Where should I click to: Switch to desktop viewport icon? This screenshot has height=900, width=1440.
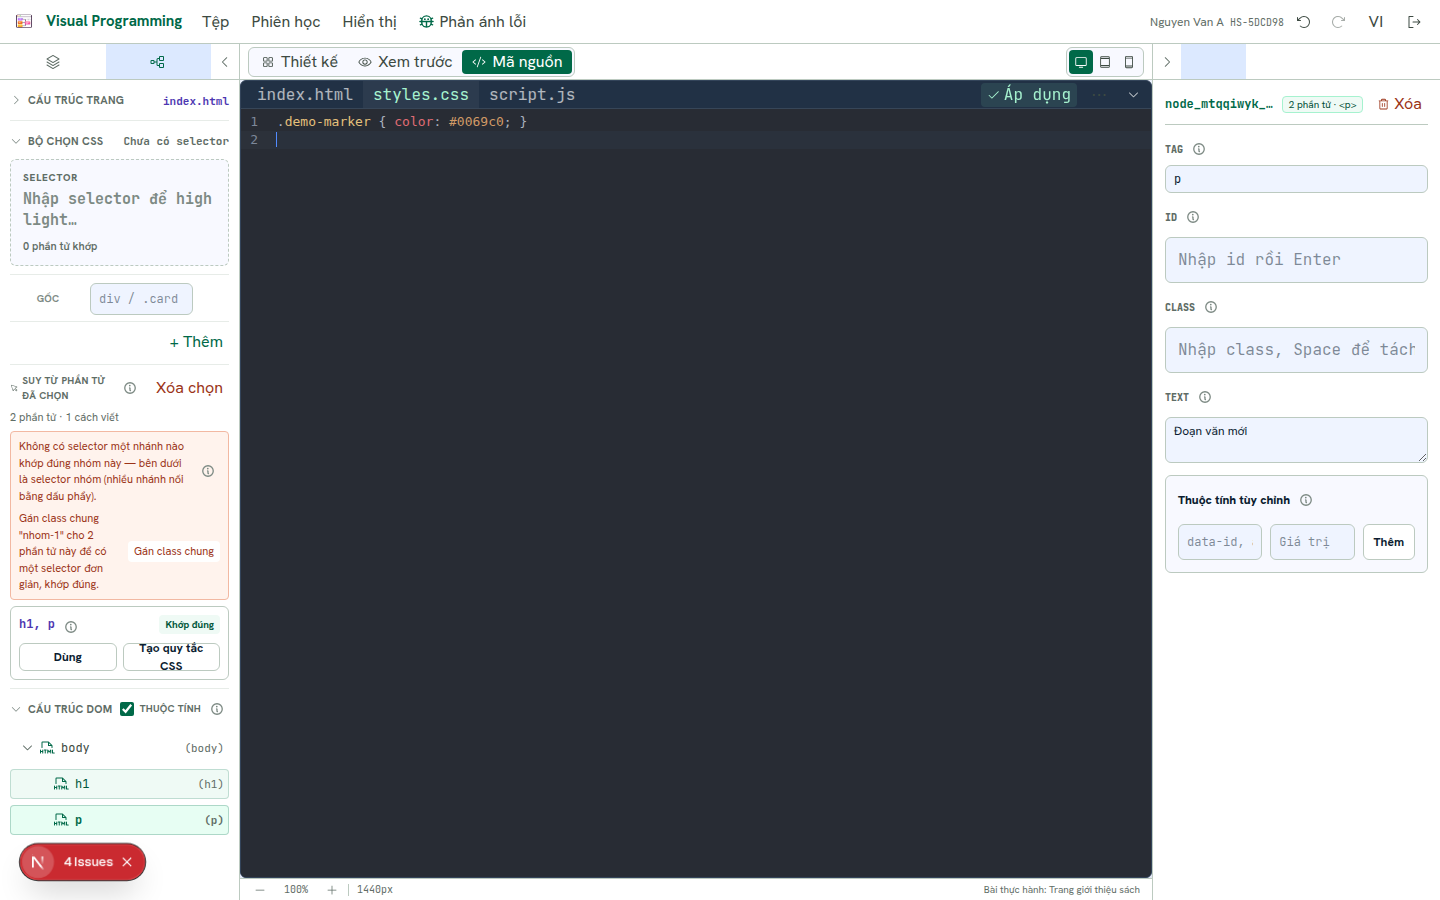(x=1081, y=62)
